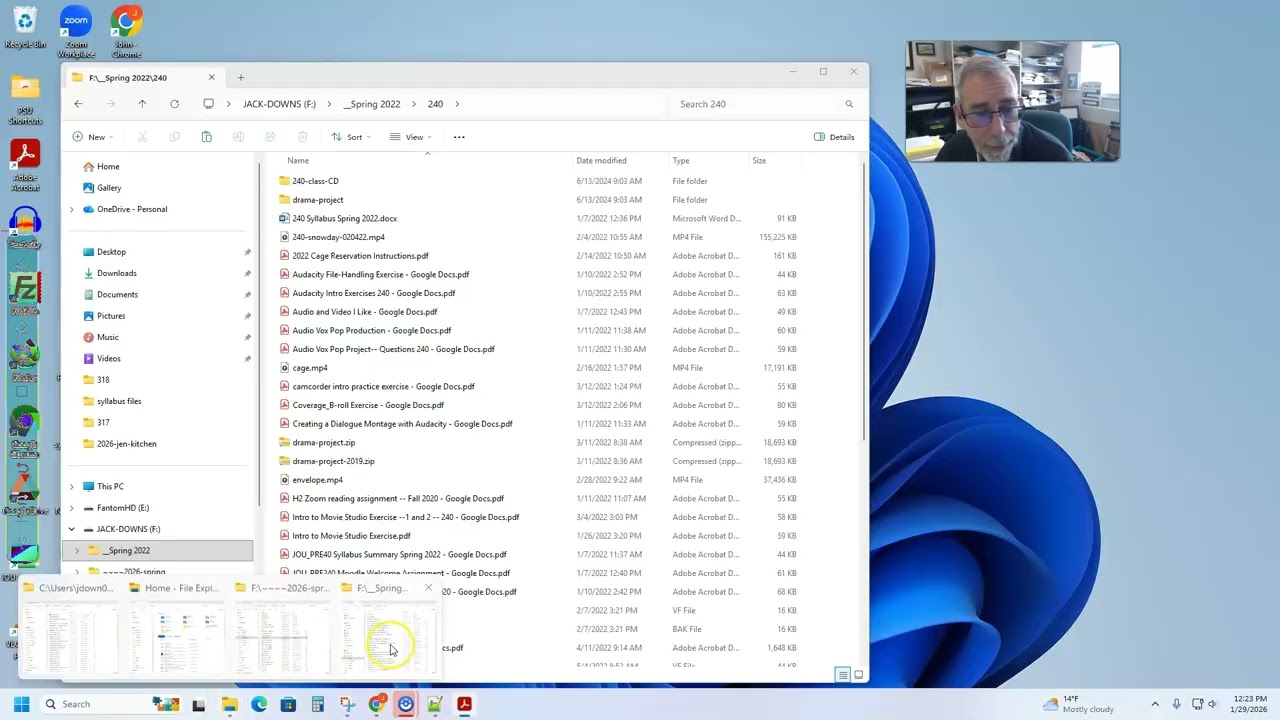Open Adobe Acrobat from taskbar
This screenshot has height=720, width=1280.
(x=464, y=704)
